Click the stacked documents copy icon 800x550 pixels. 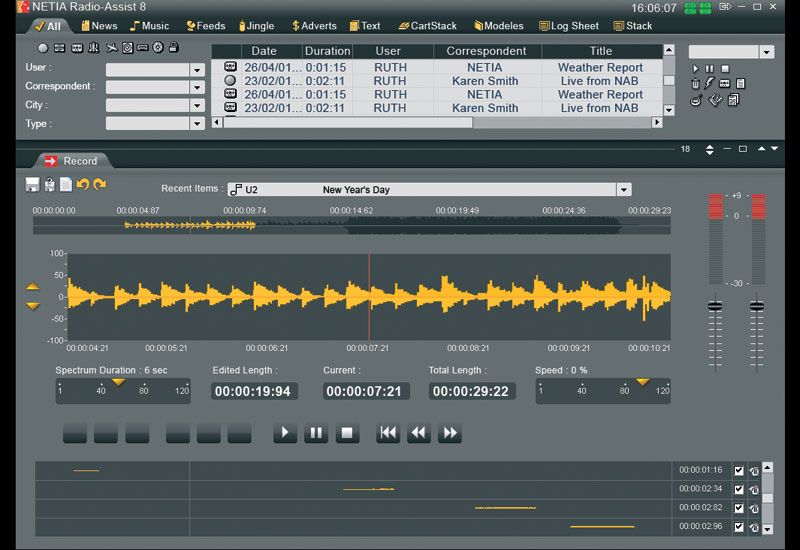(734, 100)
